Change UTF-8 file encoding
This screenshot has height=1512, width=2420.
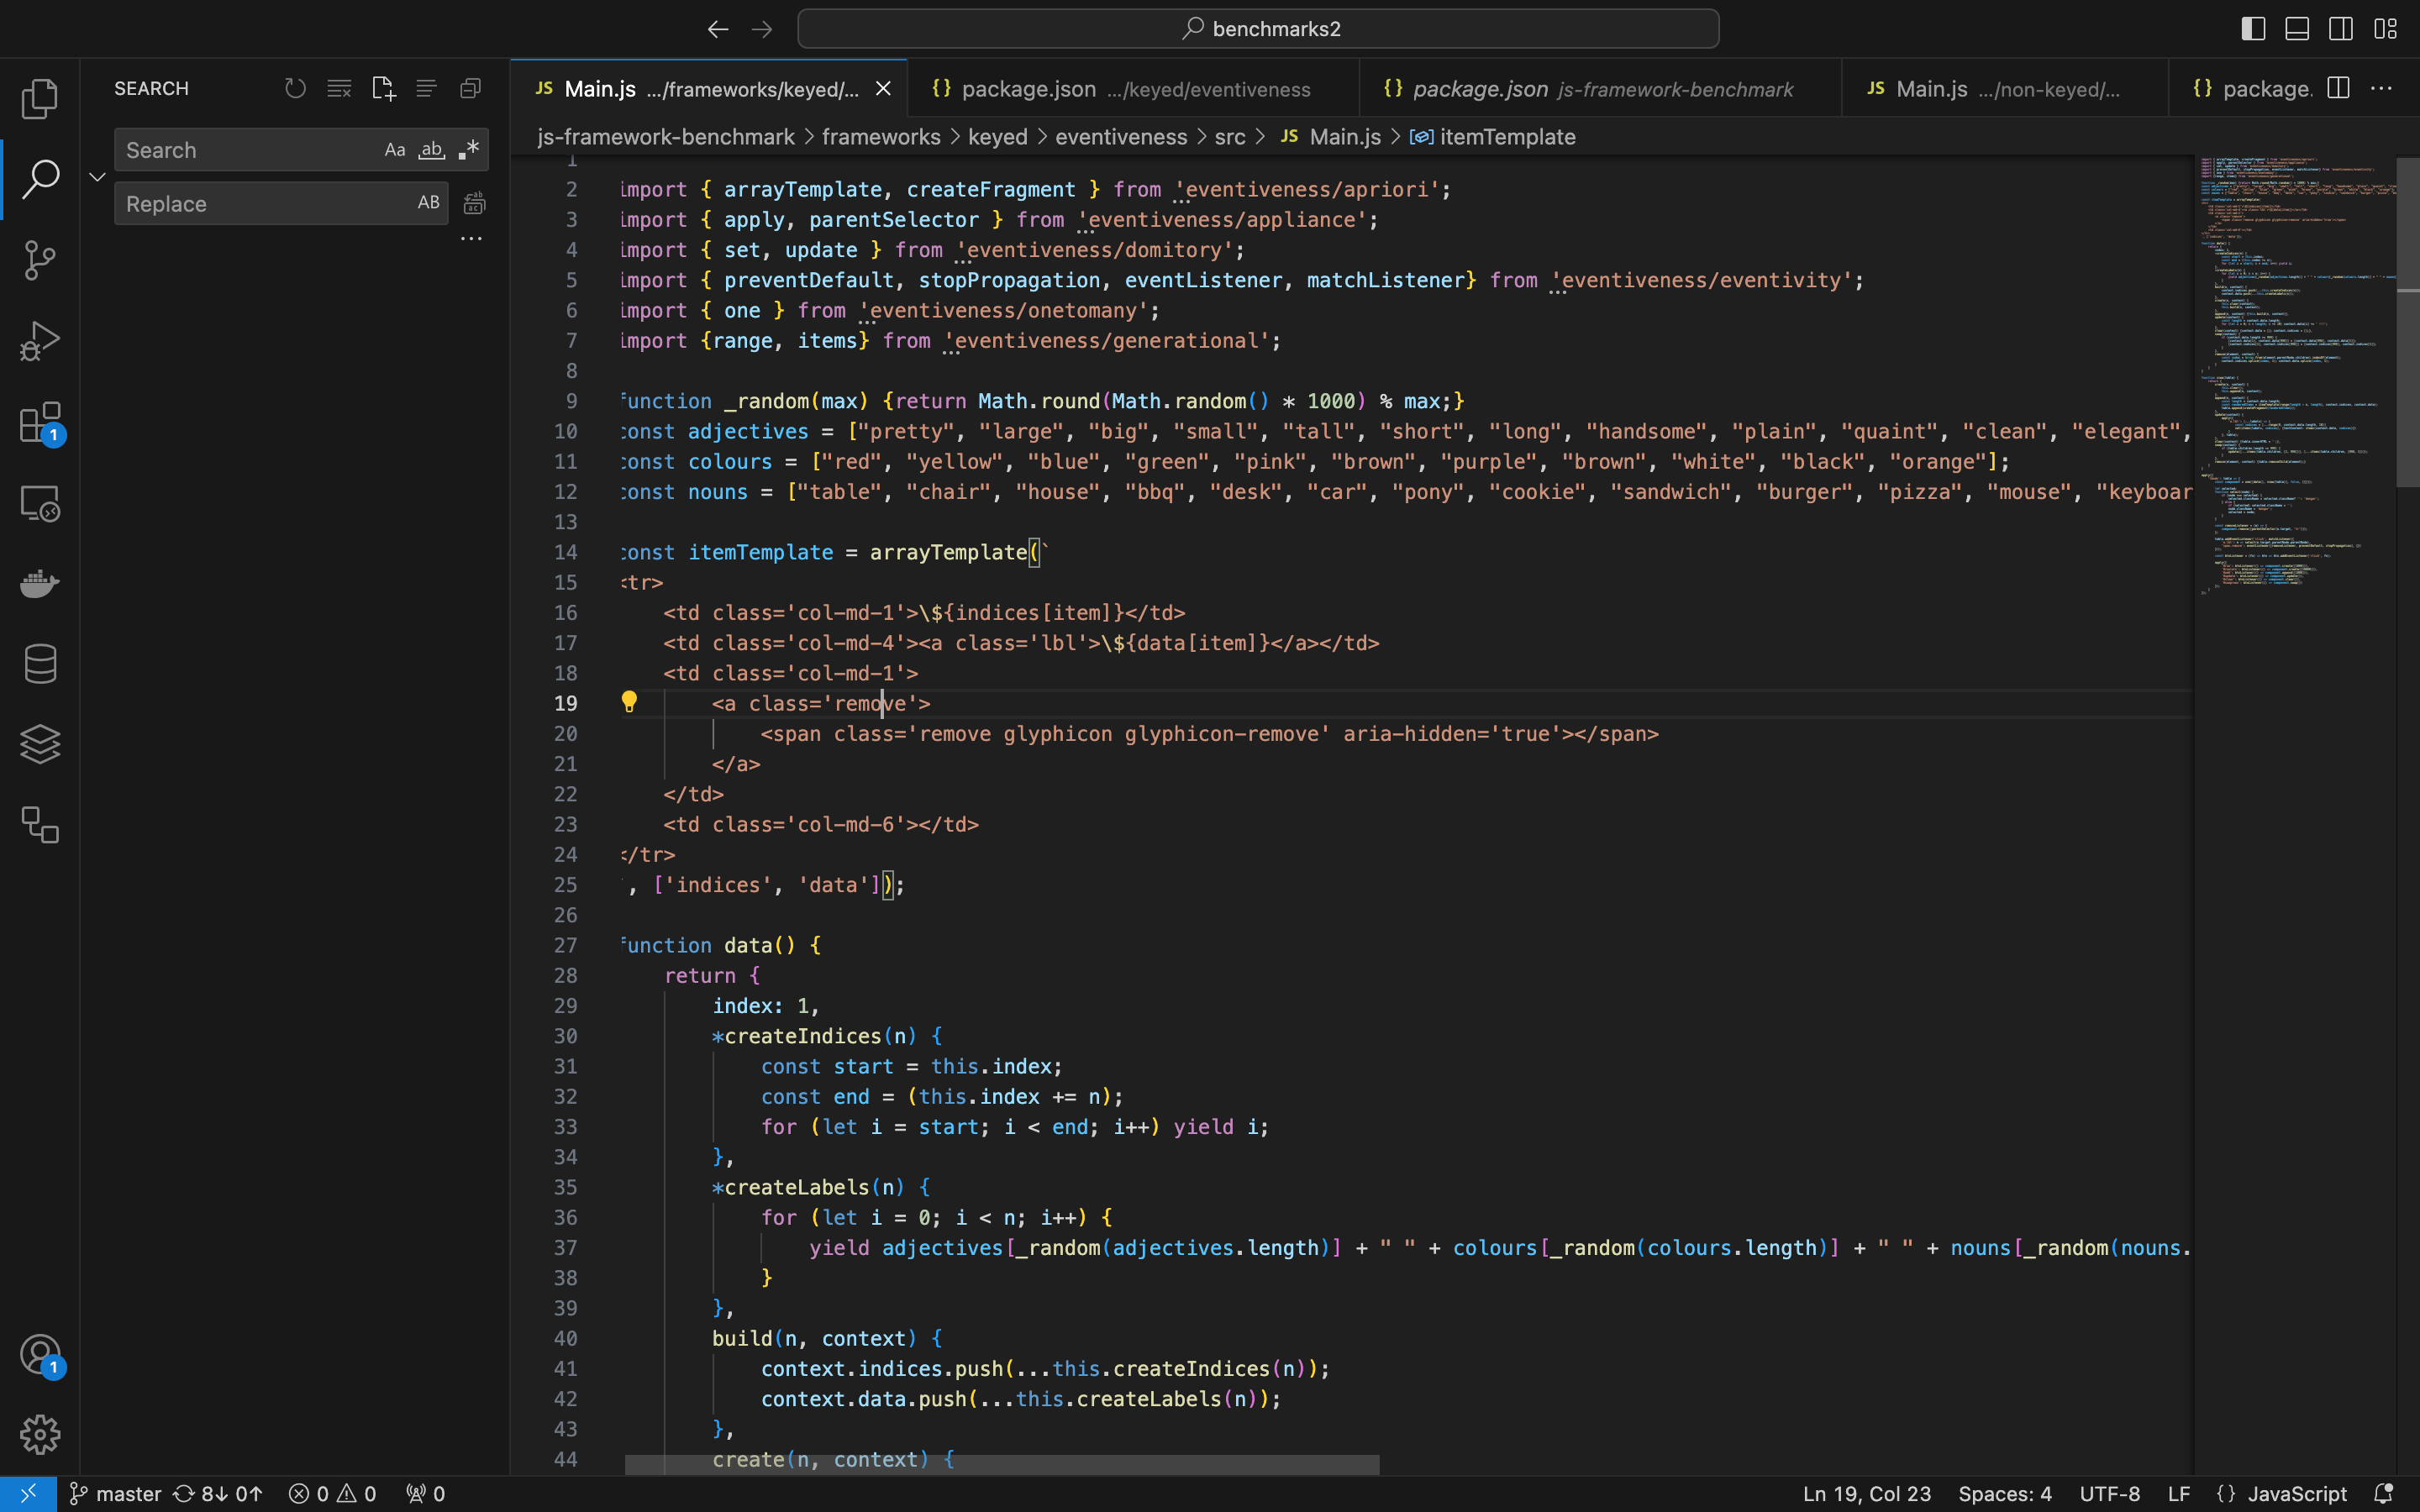[x=2110, y=1494]
